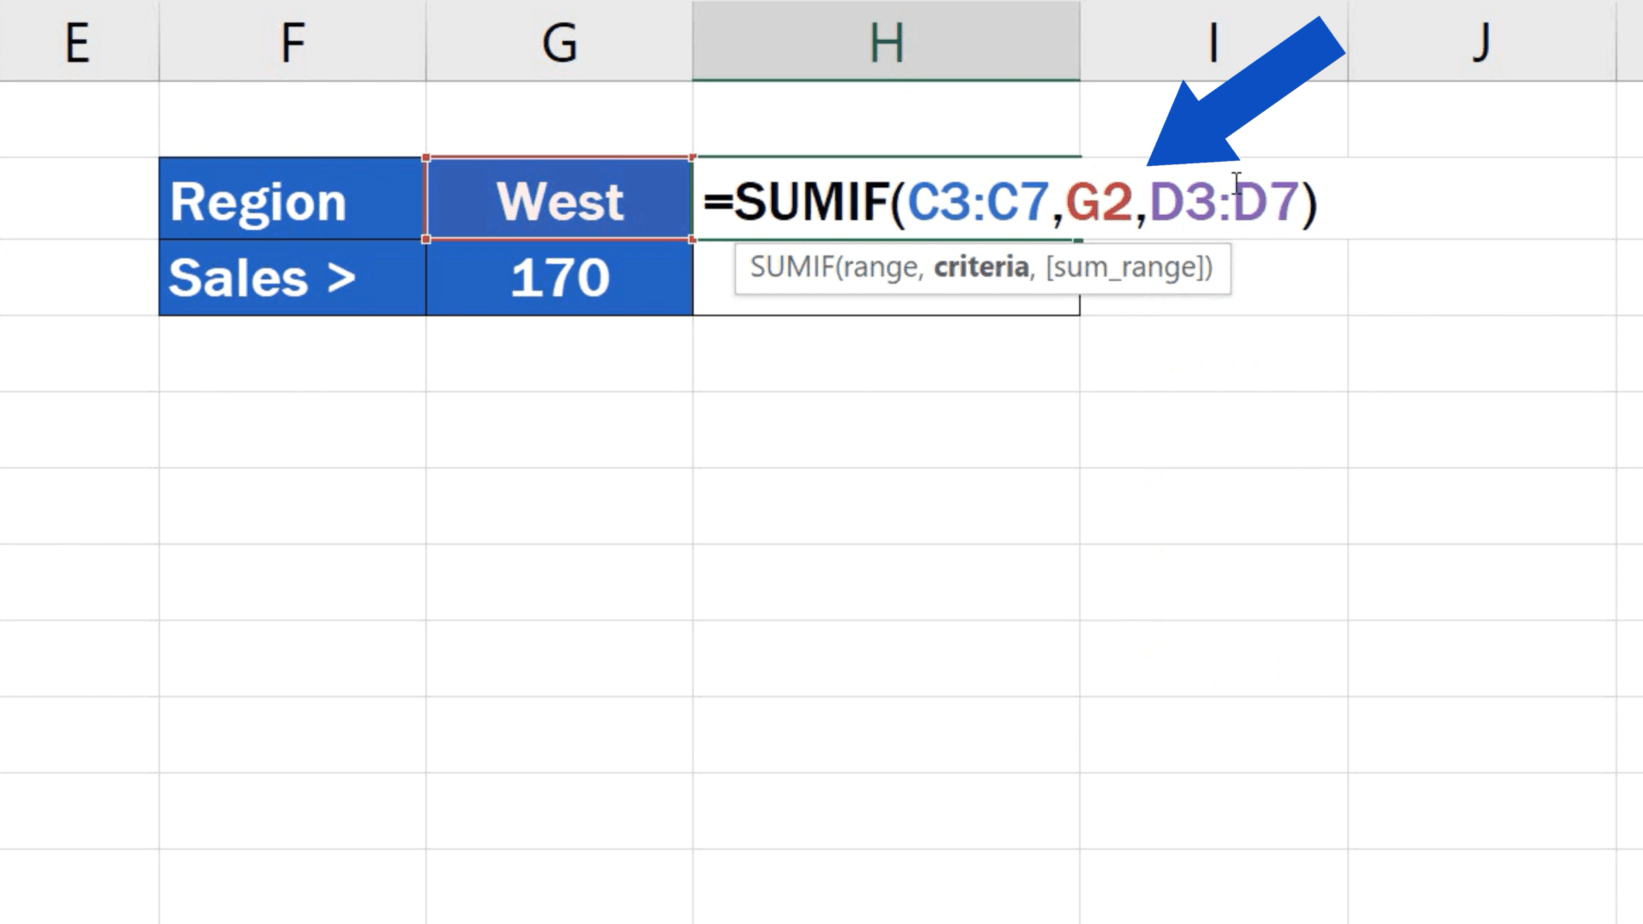The width and height of the screenshot is (1643, 924).
Task: Select column F header
Action: point(291,41)
